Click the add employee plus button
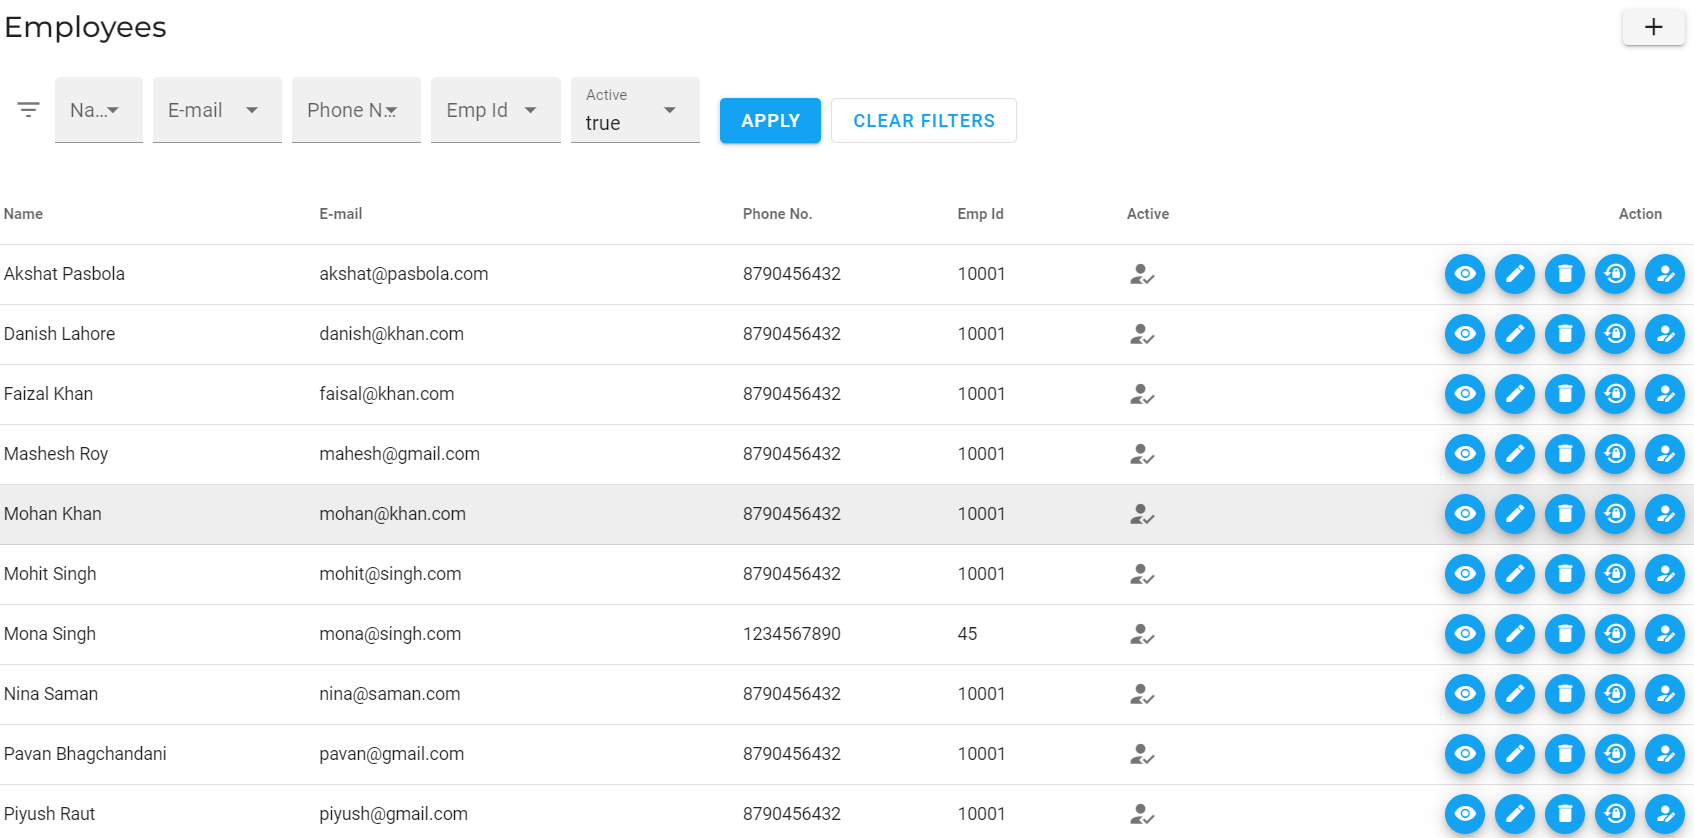The width and height of the screenshot is (1694, 838). 1653,27
